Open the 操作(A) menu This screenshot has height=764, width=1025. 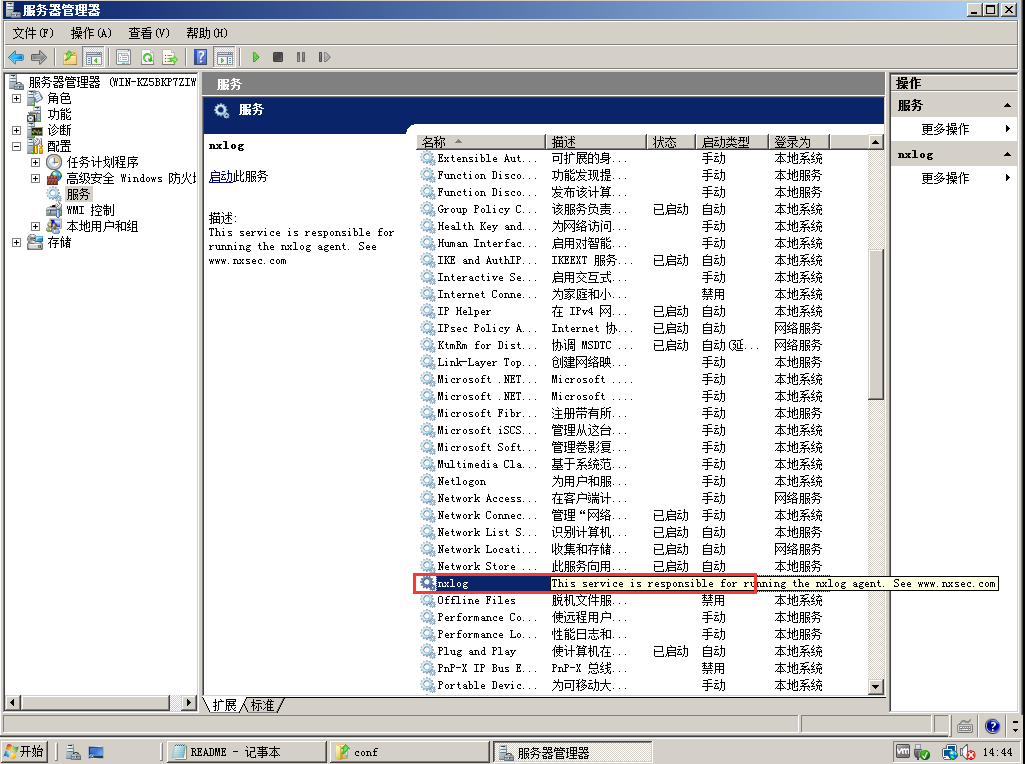[90, 33]
